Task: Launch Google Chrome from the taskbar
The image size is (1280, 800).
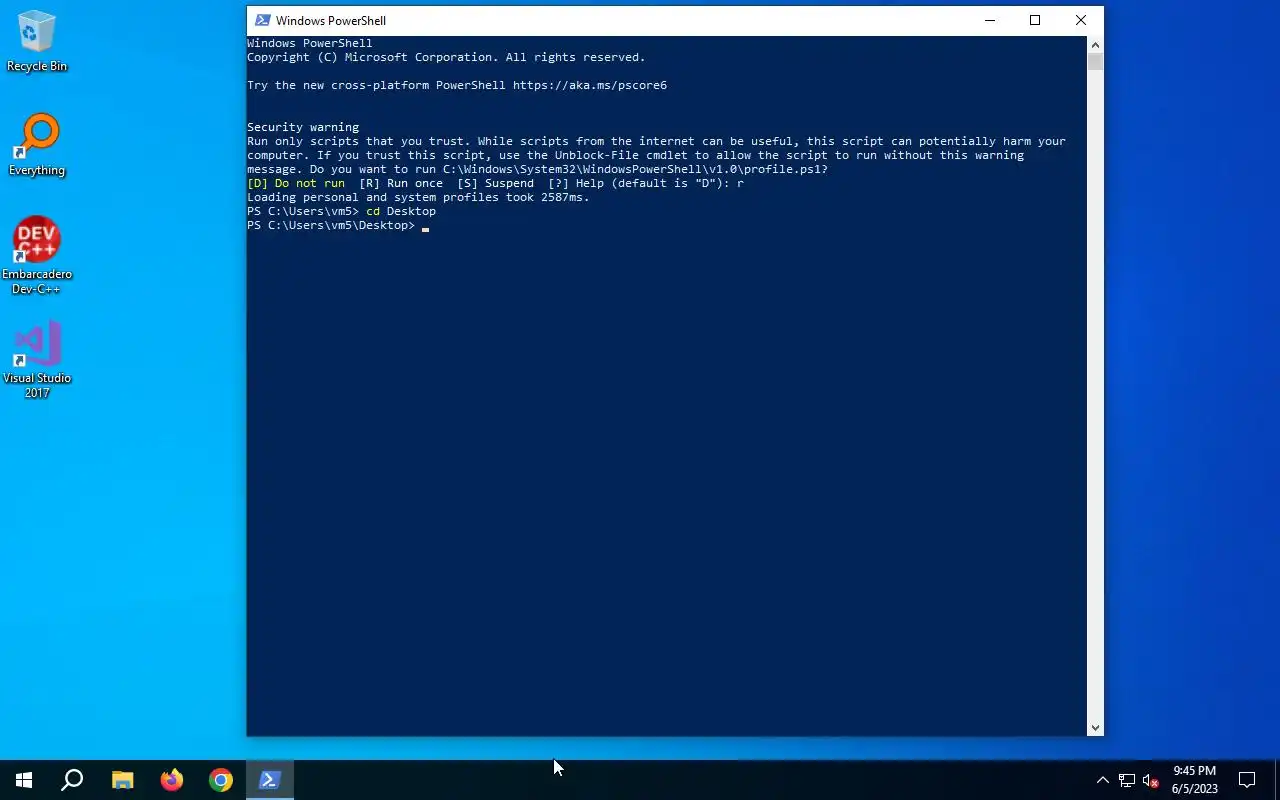Action: point(221,780)
